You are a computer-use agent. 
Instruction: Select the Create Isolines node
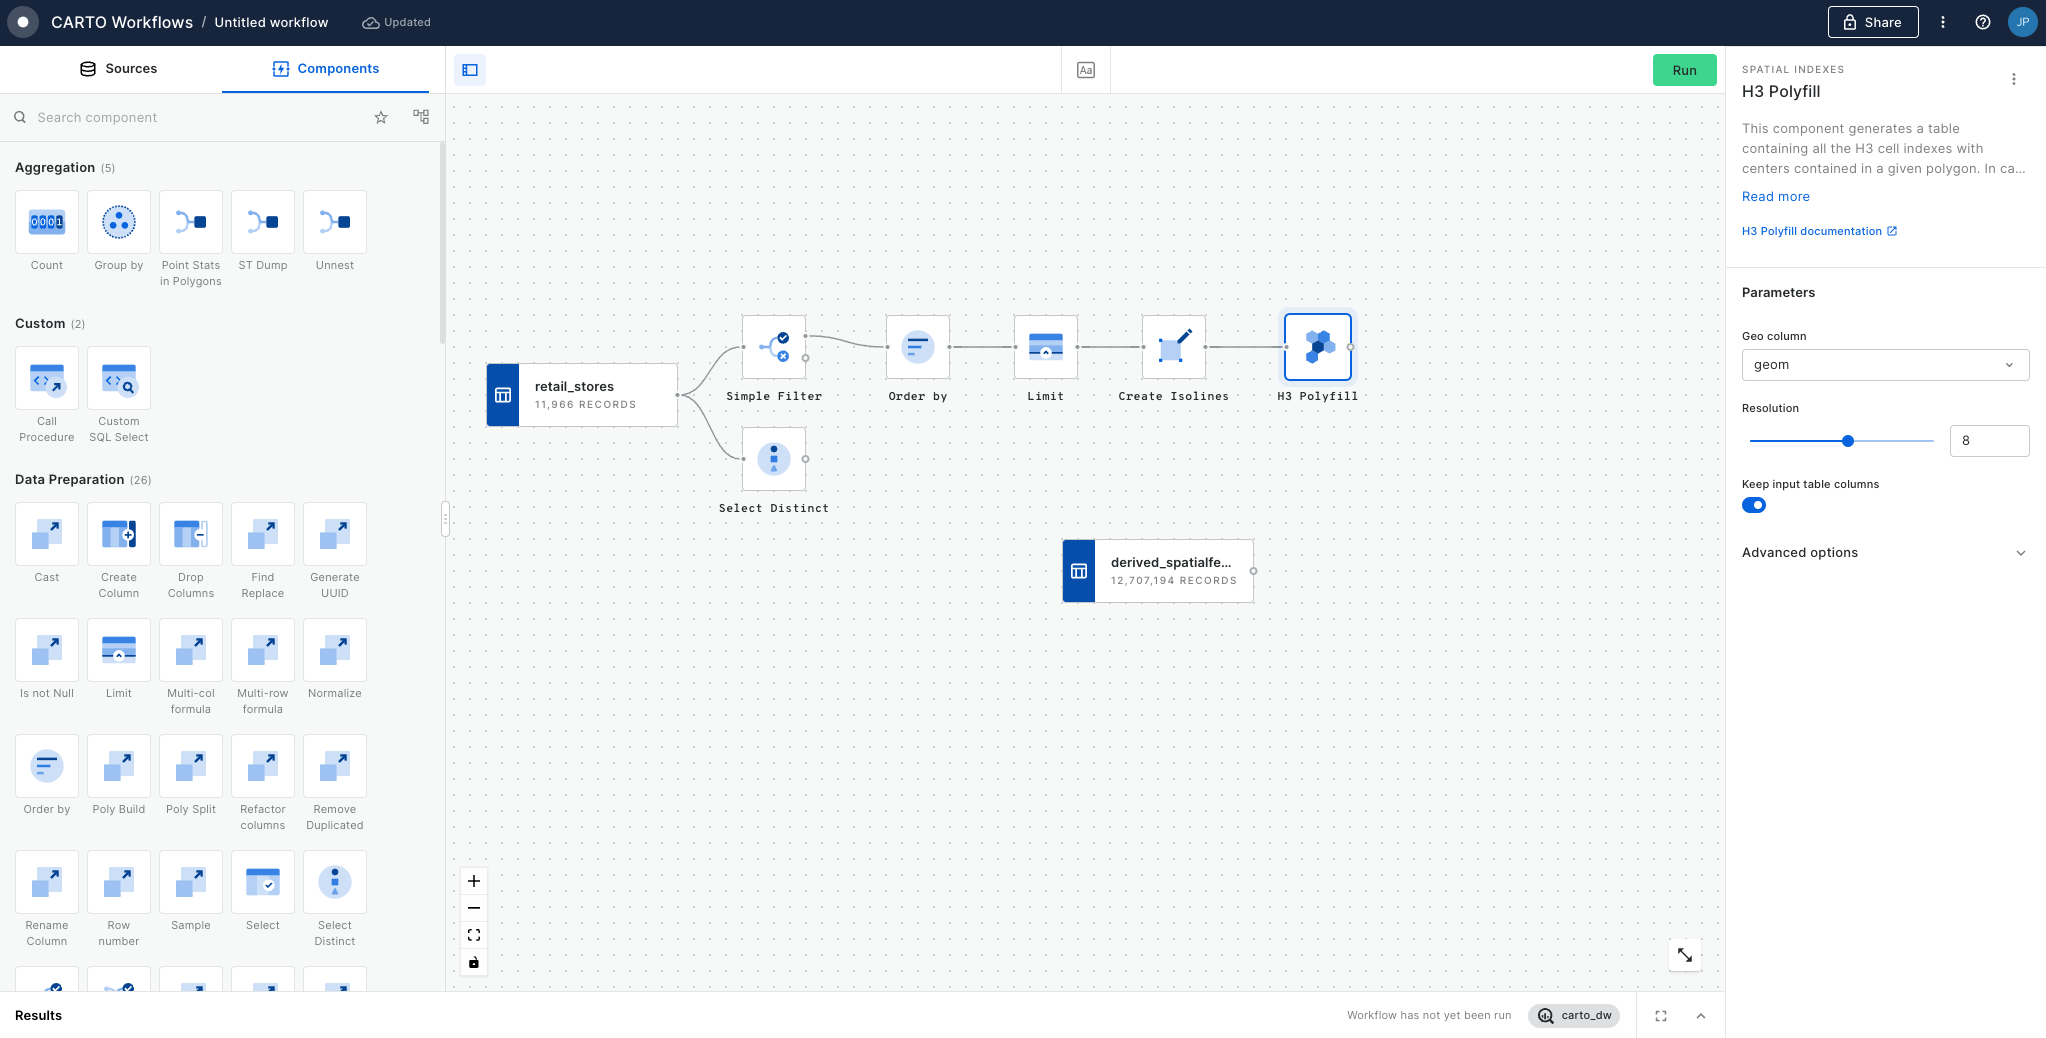(x=1173, y=347)
